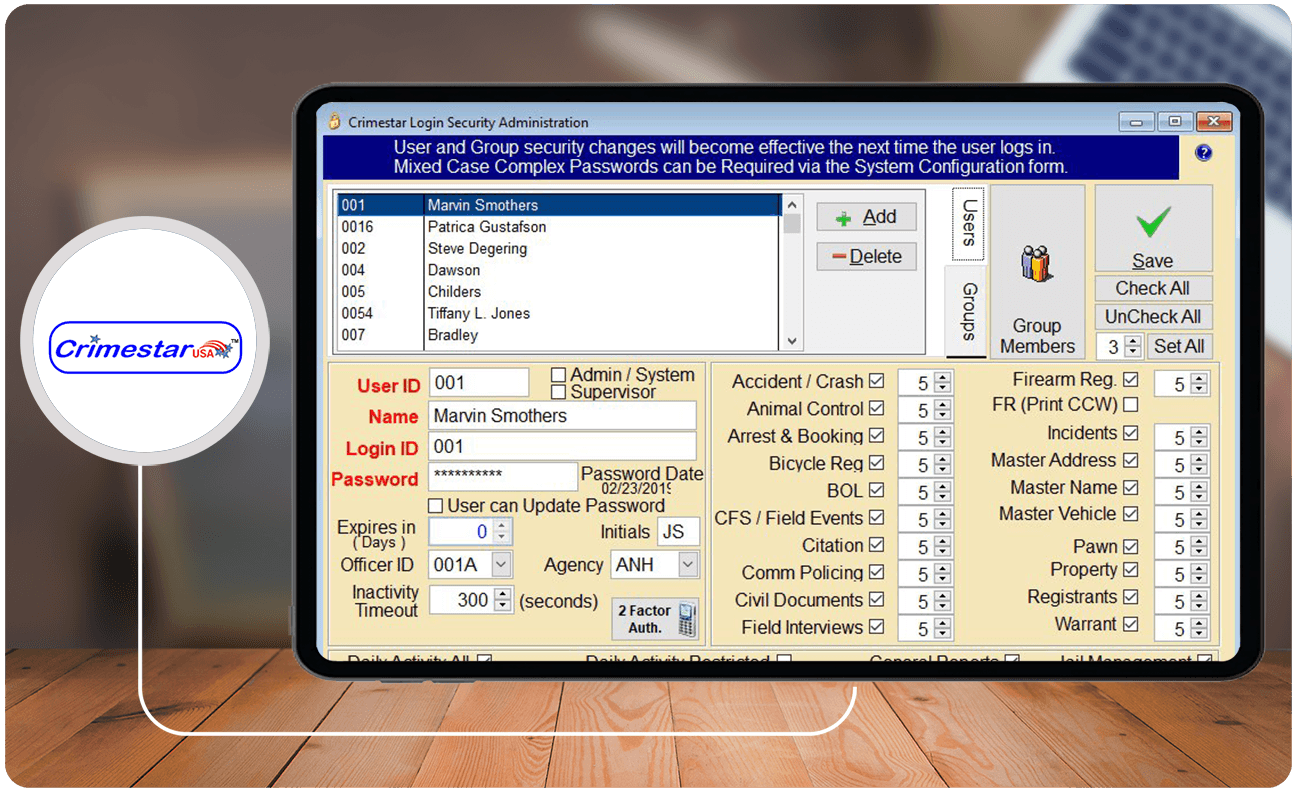The height and width of the screenshot is (792, 1296).
Task: Change the Citation level spinner
Action: coord(943,547)
